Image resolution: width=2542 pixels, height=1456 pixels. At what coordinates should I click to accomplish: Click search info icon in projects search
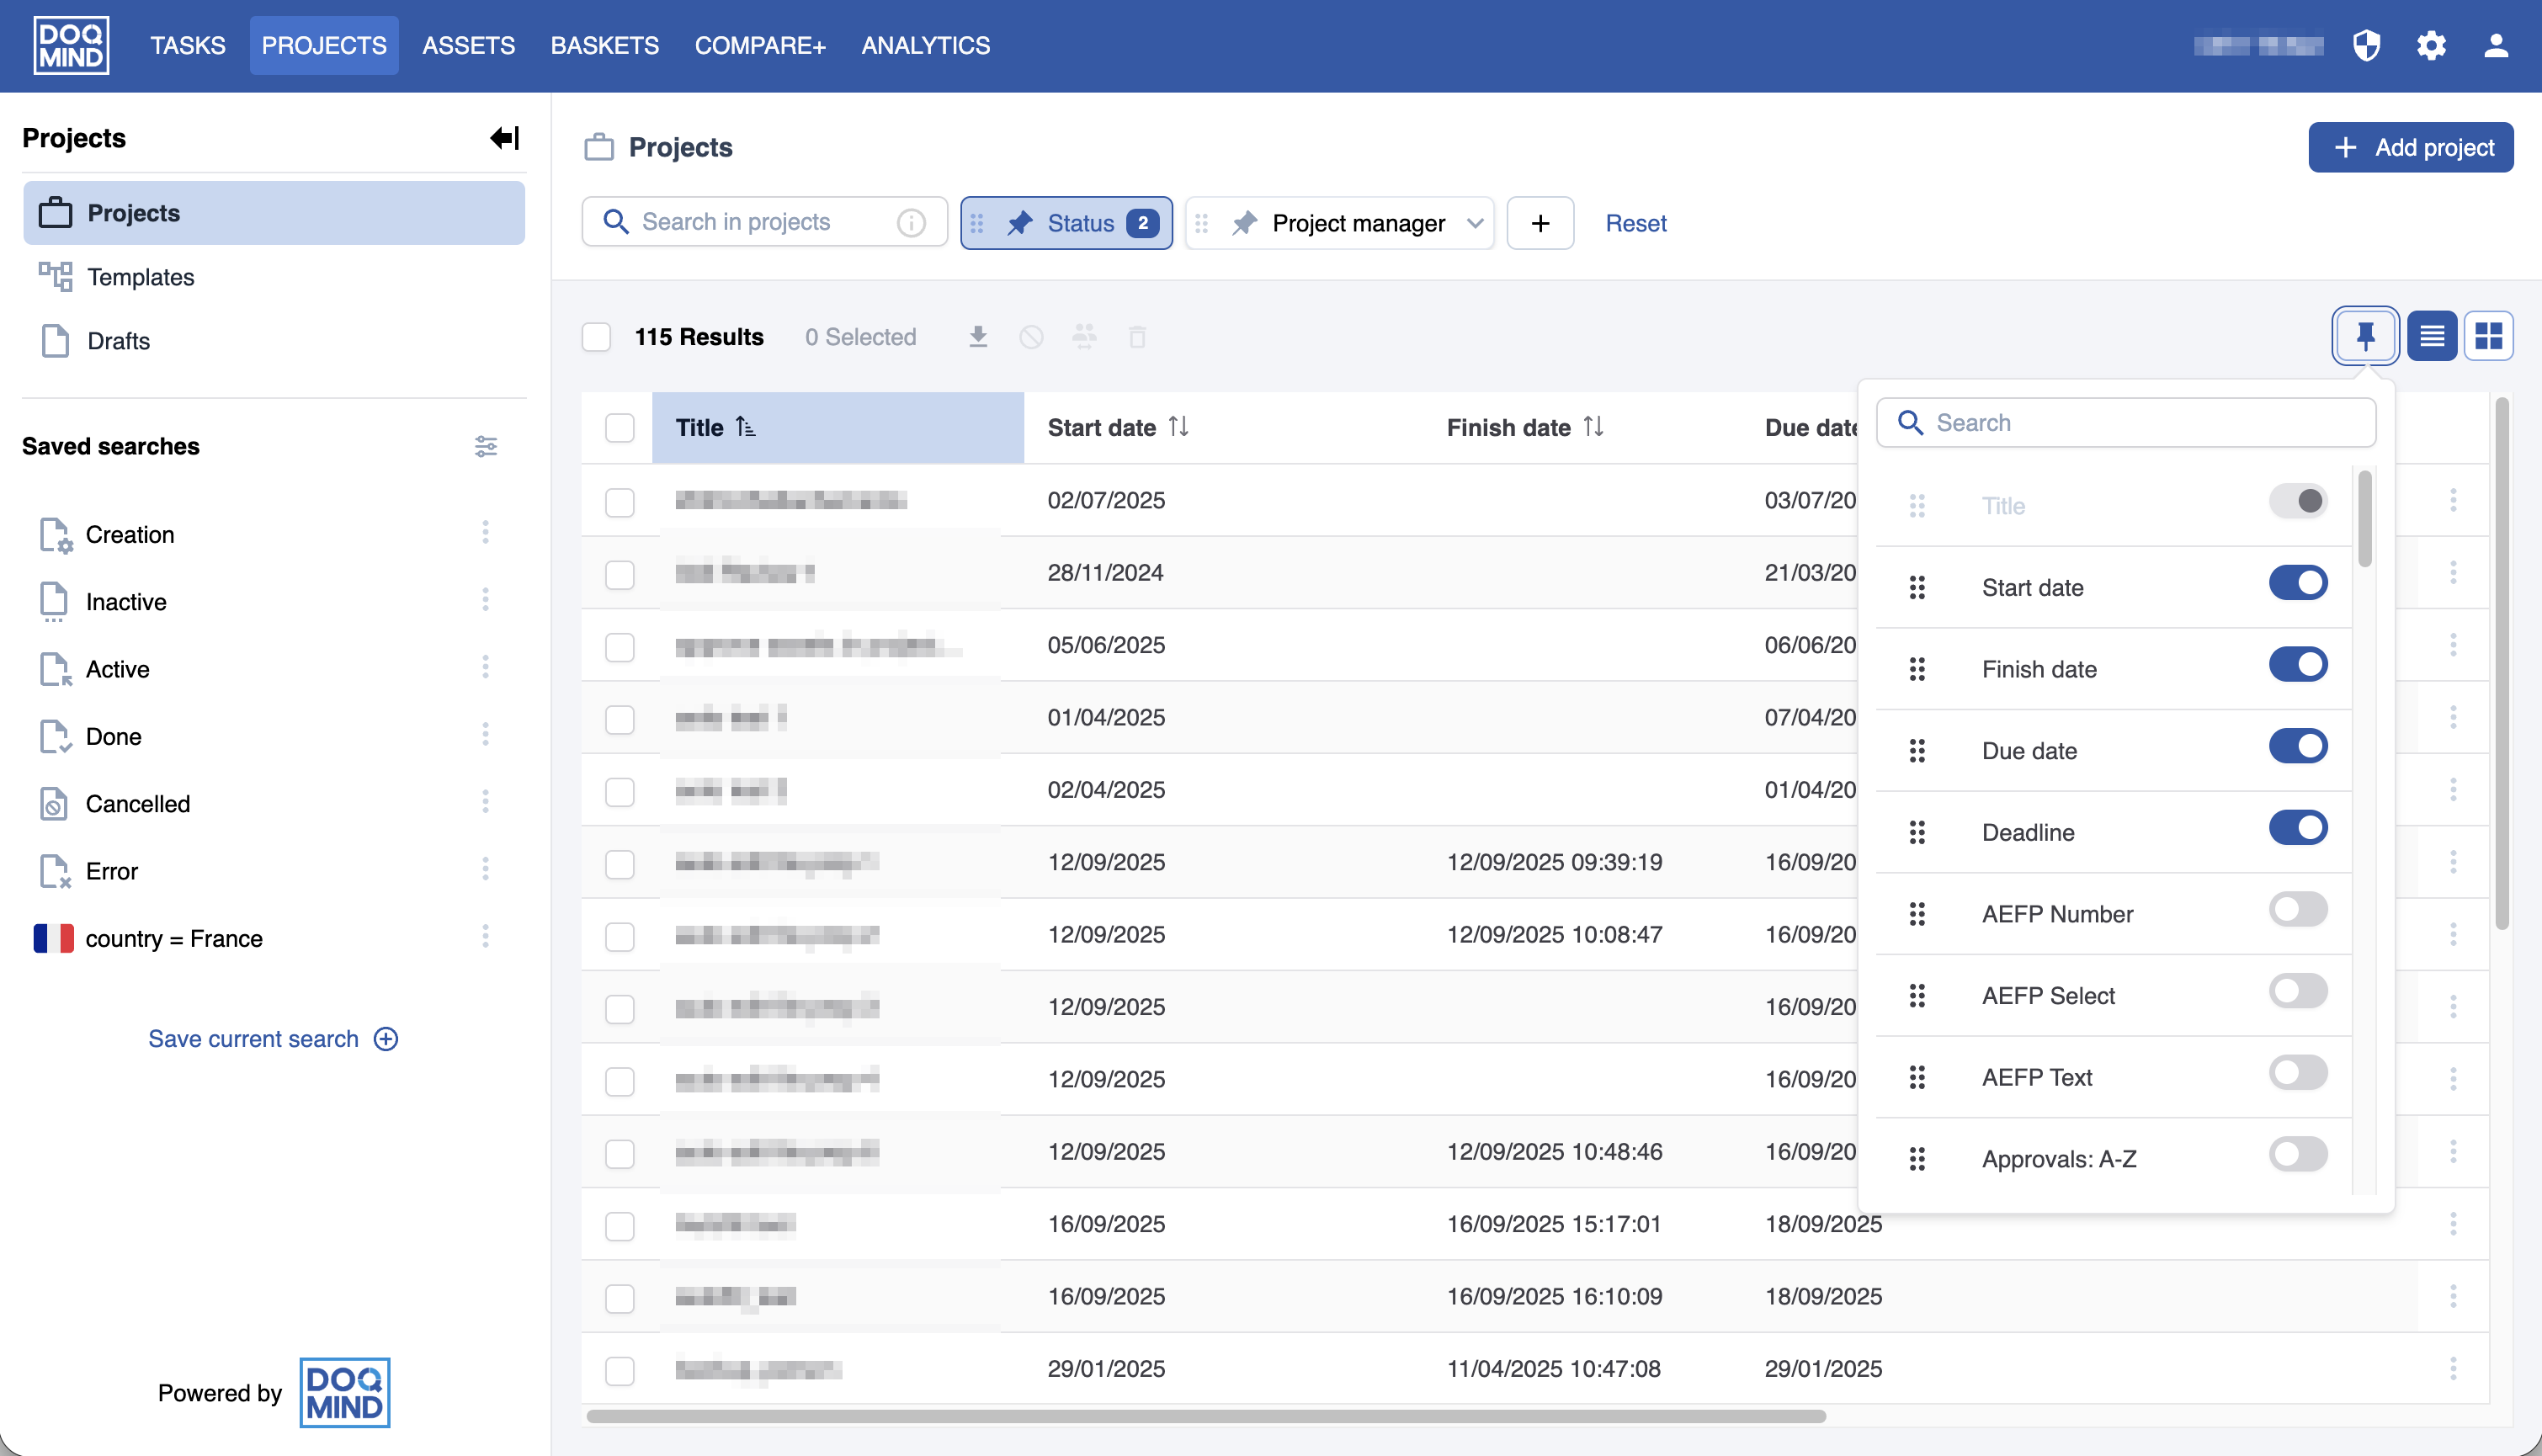[910, 222]
